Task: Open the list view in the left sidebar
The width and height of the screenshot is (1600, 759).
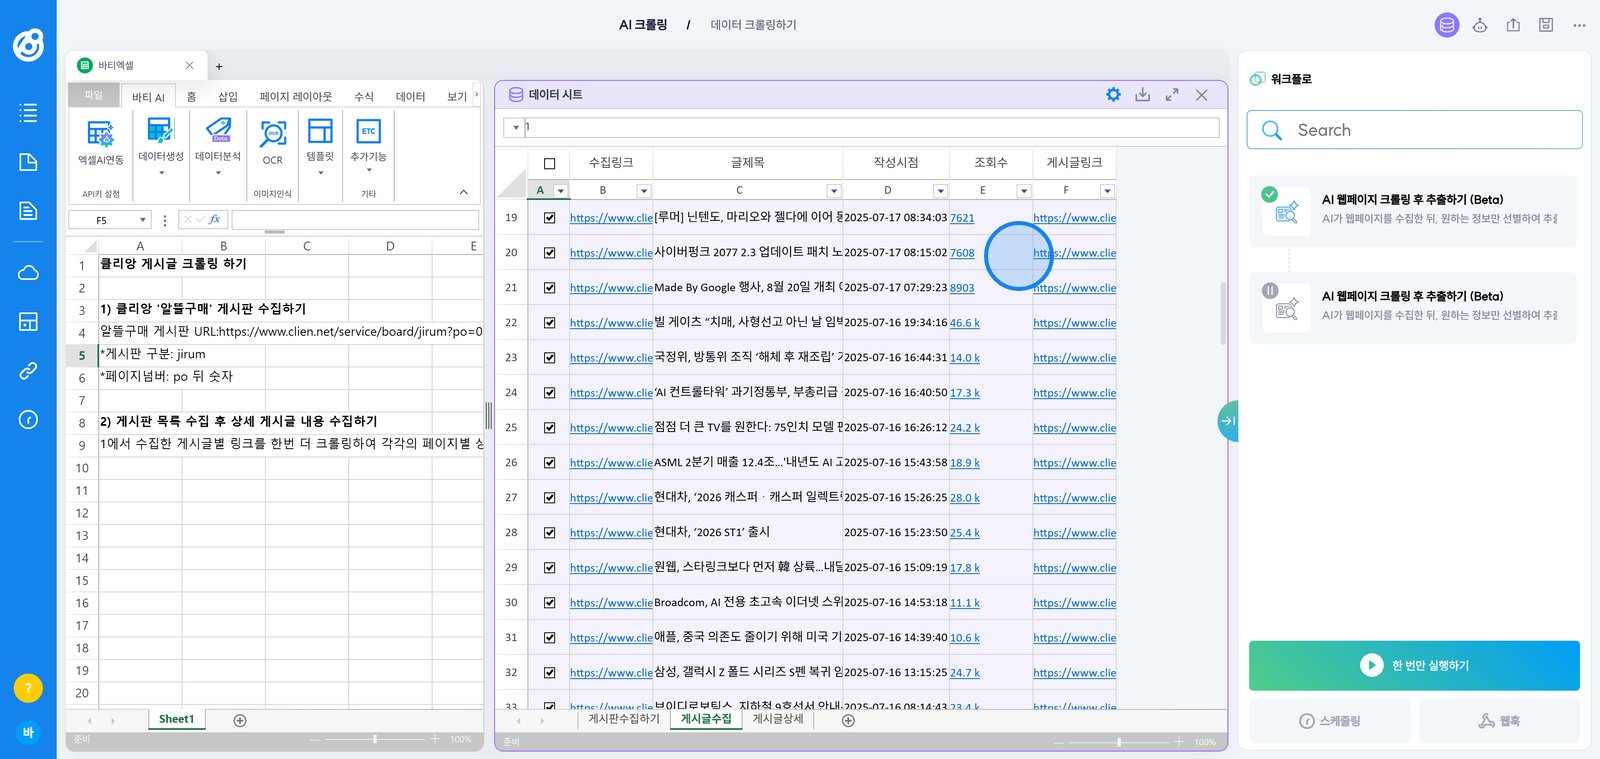Action: point(28,113)
